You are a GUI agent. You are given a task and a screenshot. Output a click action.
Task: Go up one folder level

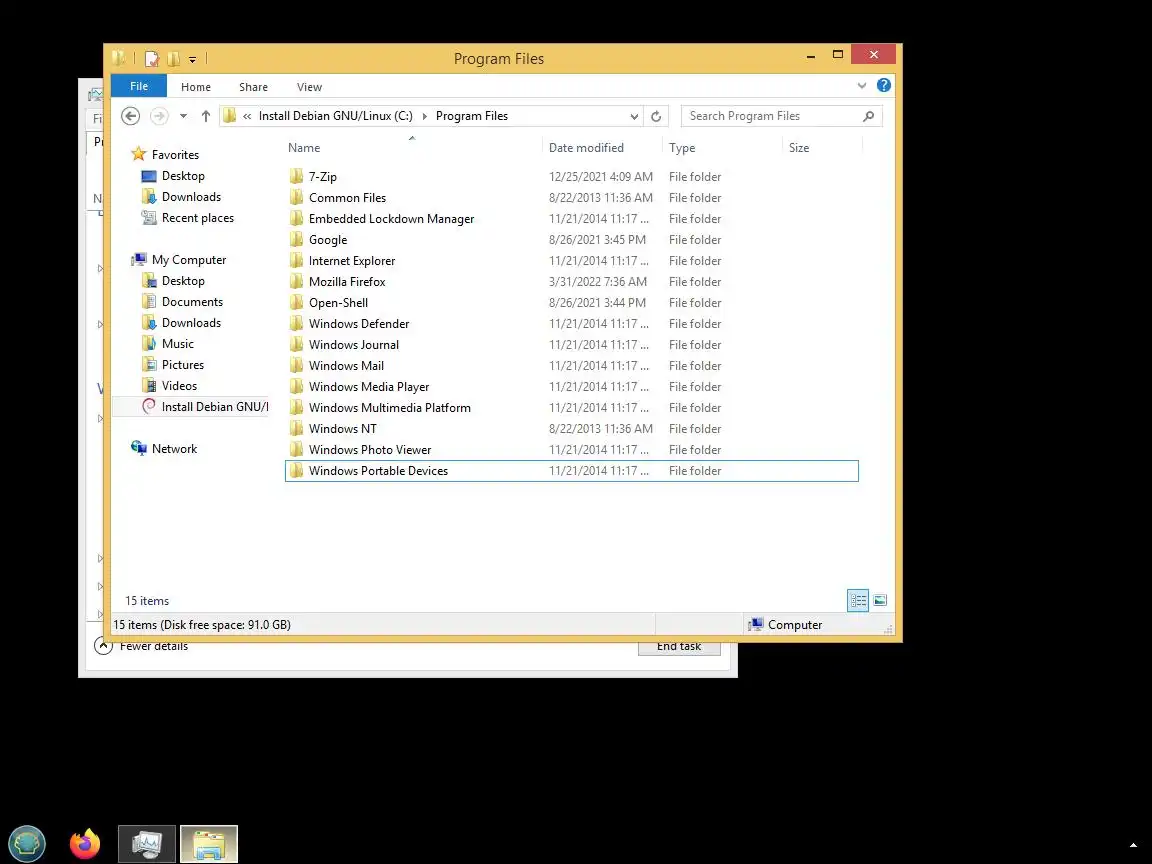pyautogui.click(x=206, y=116)
